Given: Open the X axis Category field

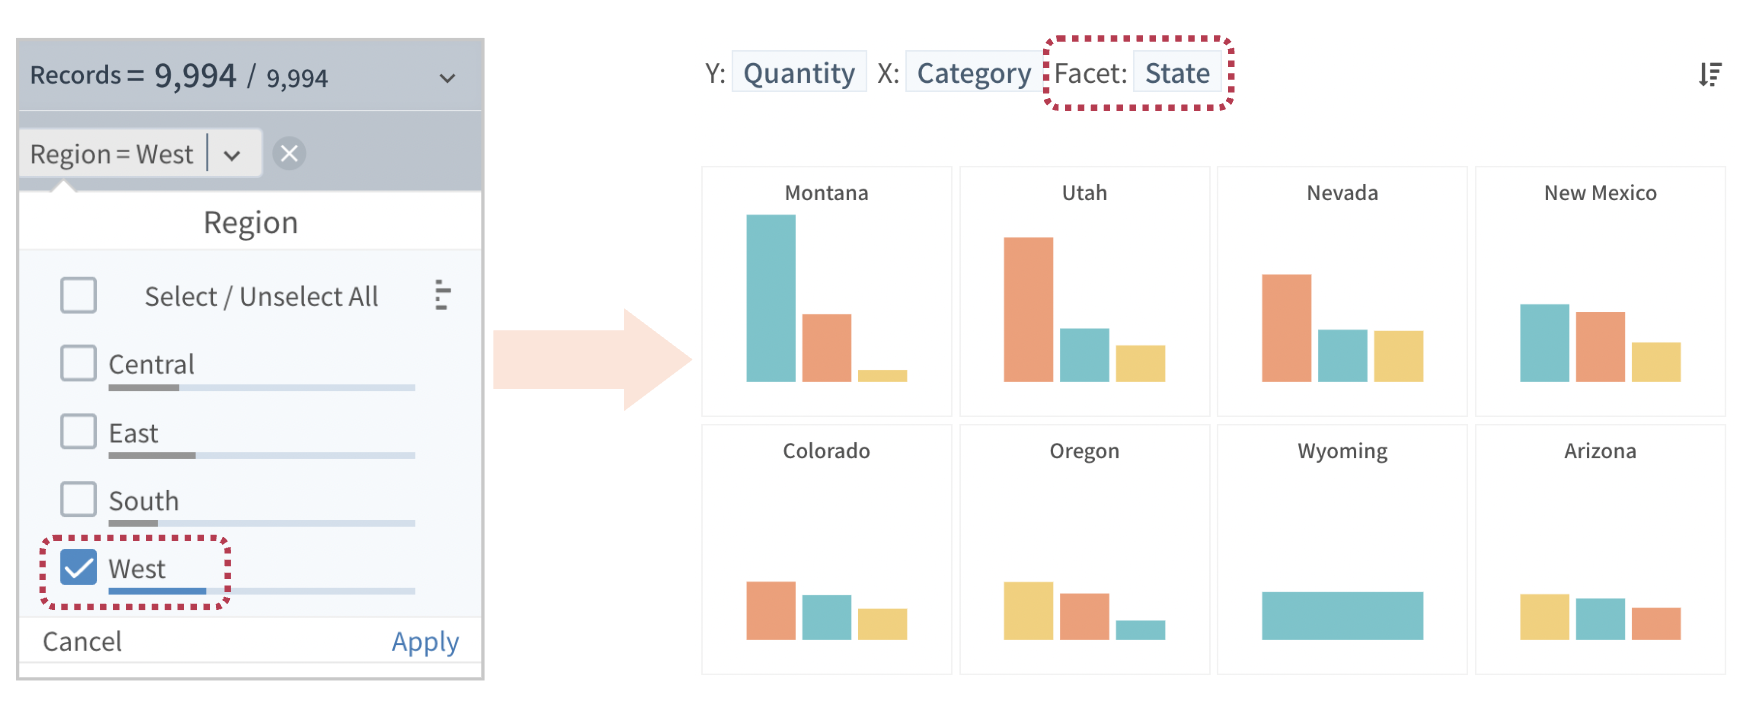Looking at the screenshot, I should [x=973, y=73].
